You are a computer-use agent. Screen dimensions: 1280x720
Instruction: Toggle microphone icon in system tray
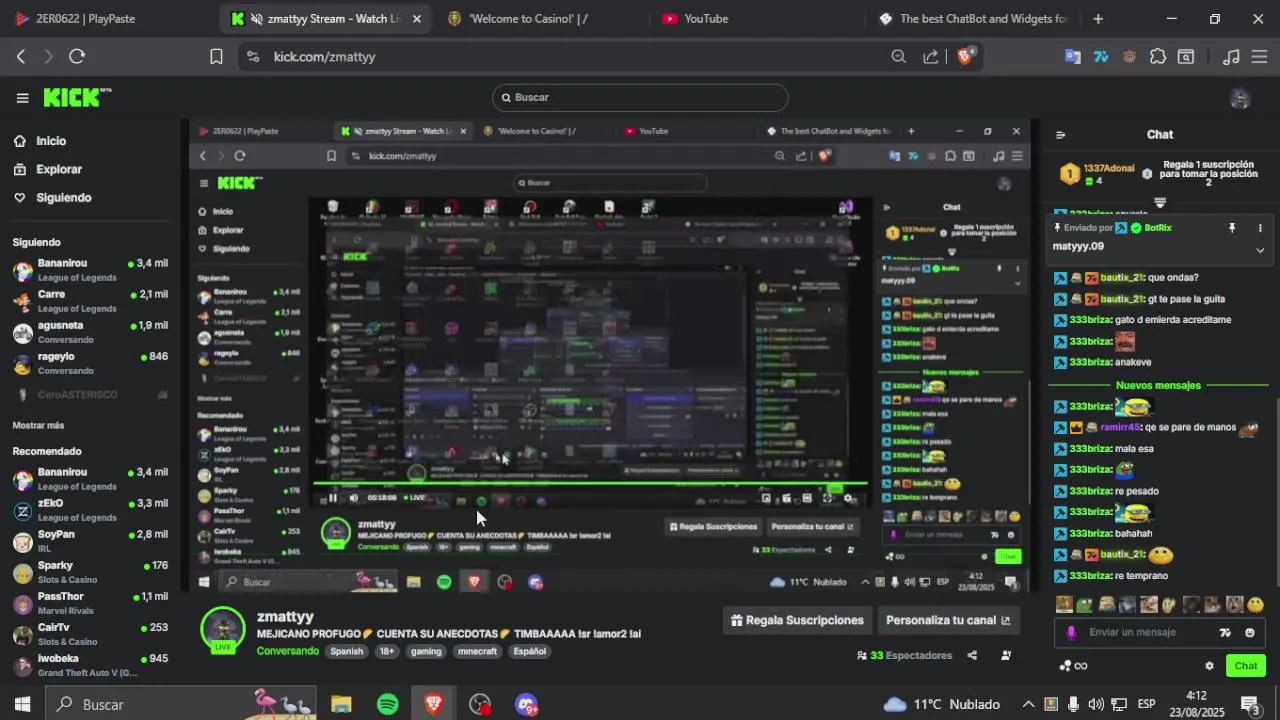[x=1073, y=704]
